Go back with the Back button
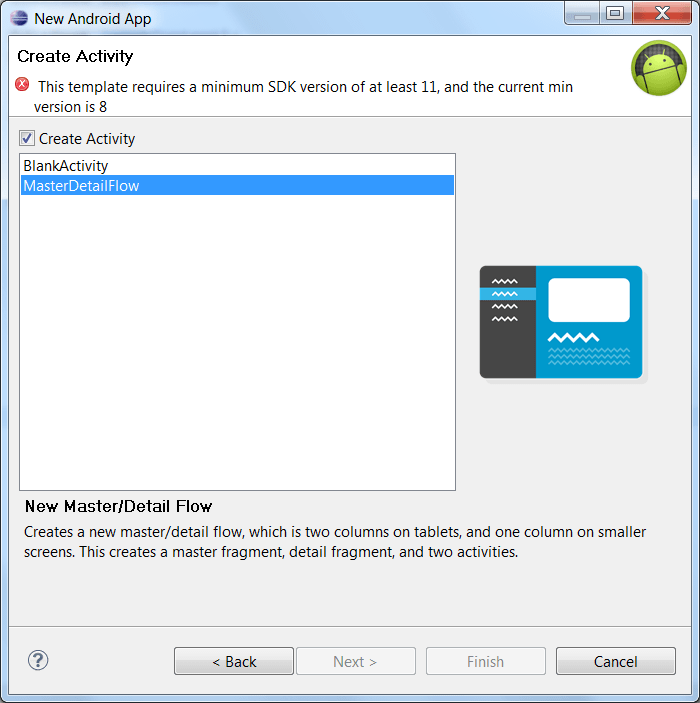Viewport: 700px width, 703px height. click(x=234, y=661)
